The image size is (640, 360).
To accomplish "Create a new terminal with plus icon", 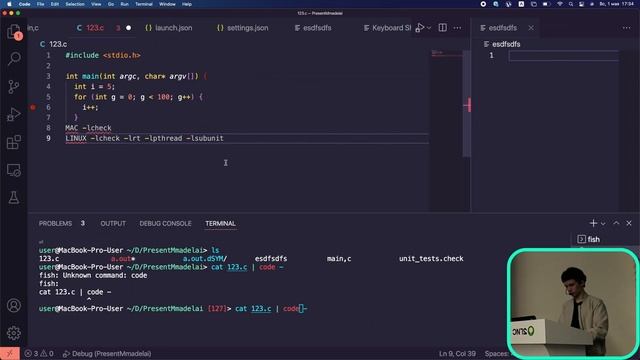I will tap(593, 223).
